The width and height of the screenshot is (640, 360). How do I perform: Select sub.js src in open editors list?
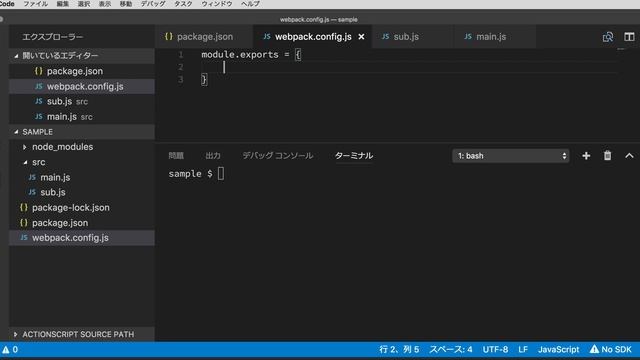82,101
